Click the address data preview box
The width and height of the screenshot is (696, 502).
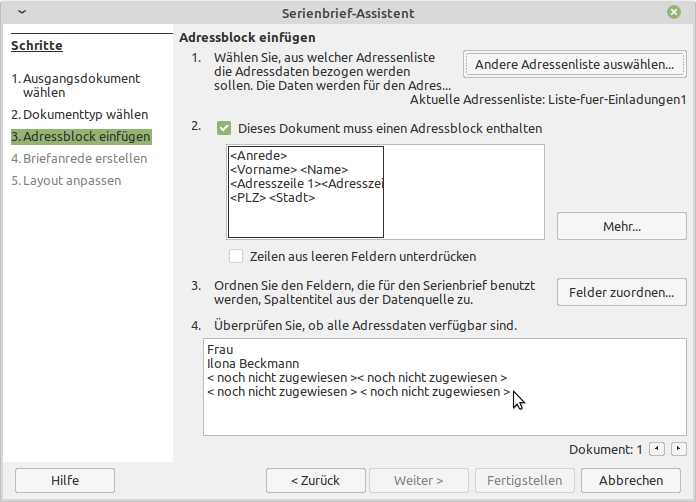pyautogui.click(x=445, y=387)
